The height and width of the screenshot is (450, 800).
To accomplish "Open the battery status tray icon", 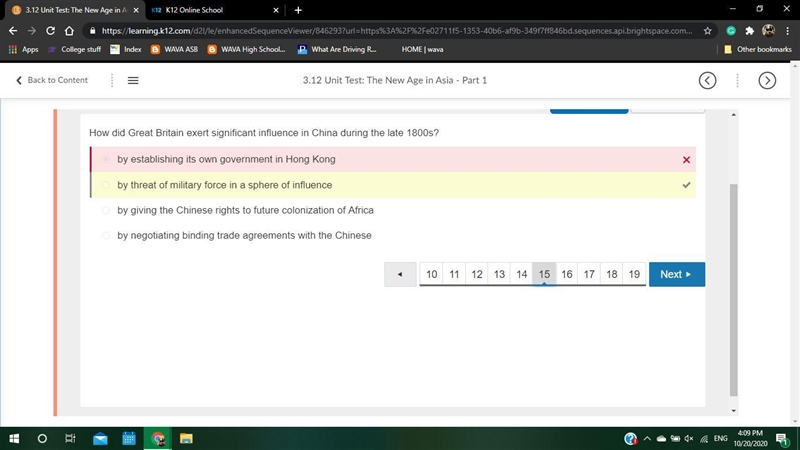I will (x=676, y=439).
